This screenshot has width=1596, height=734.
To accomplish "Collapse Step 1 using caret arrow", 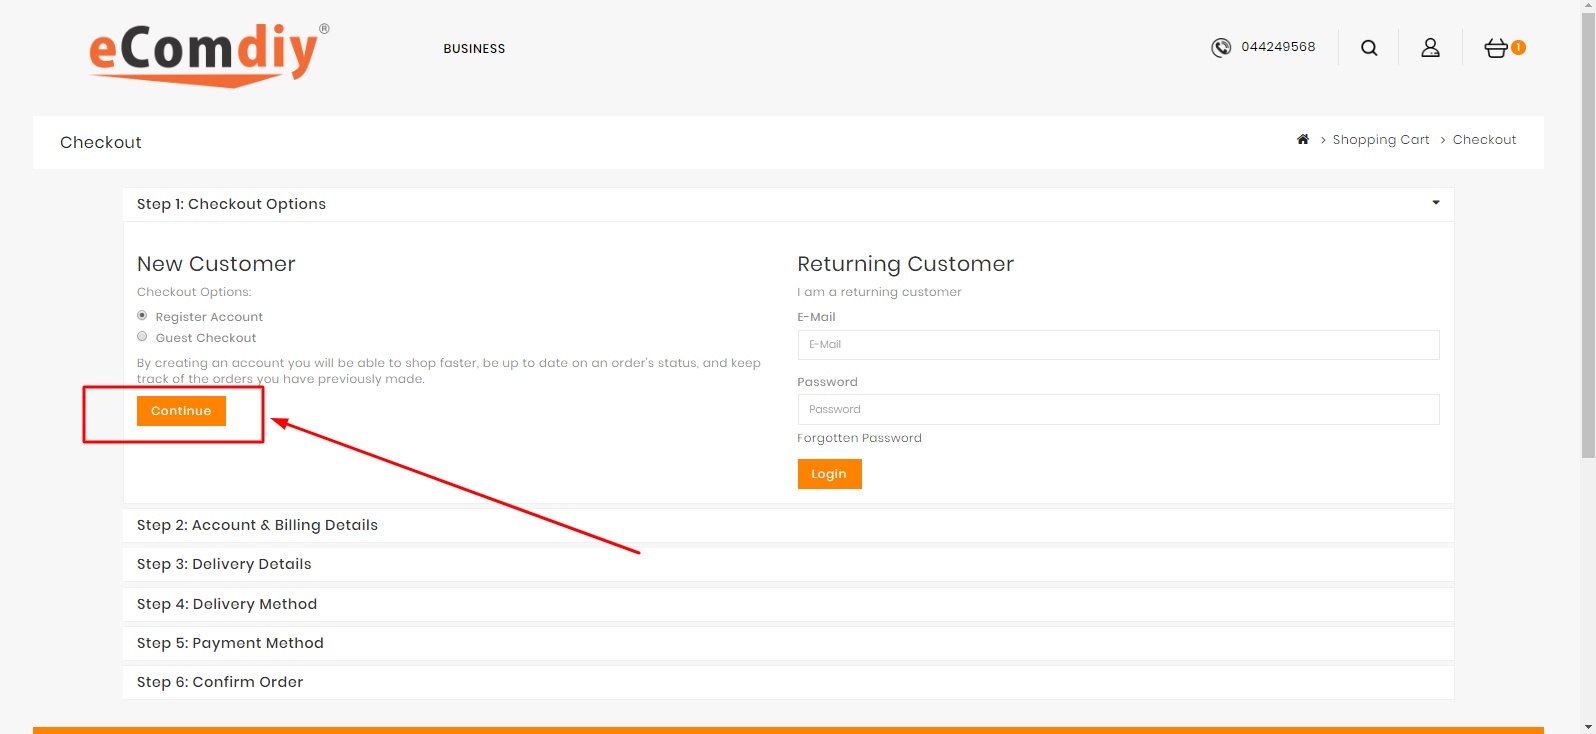I will 1435,203.
